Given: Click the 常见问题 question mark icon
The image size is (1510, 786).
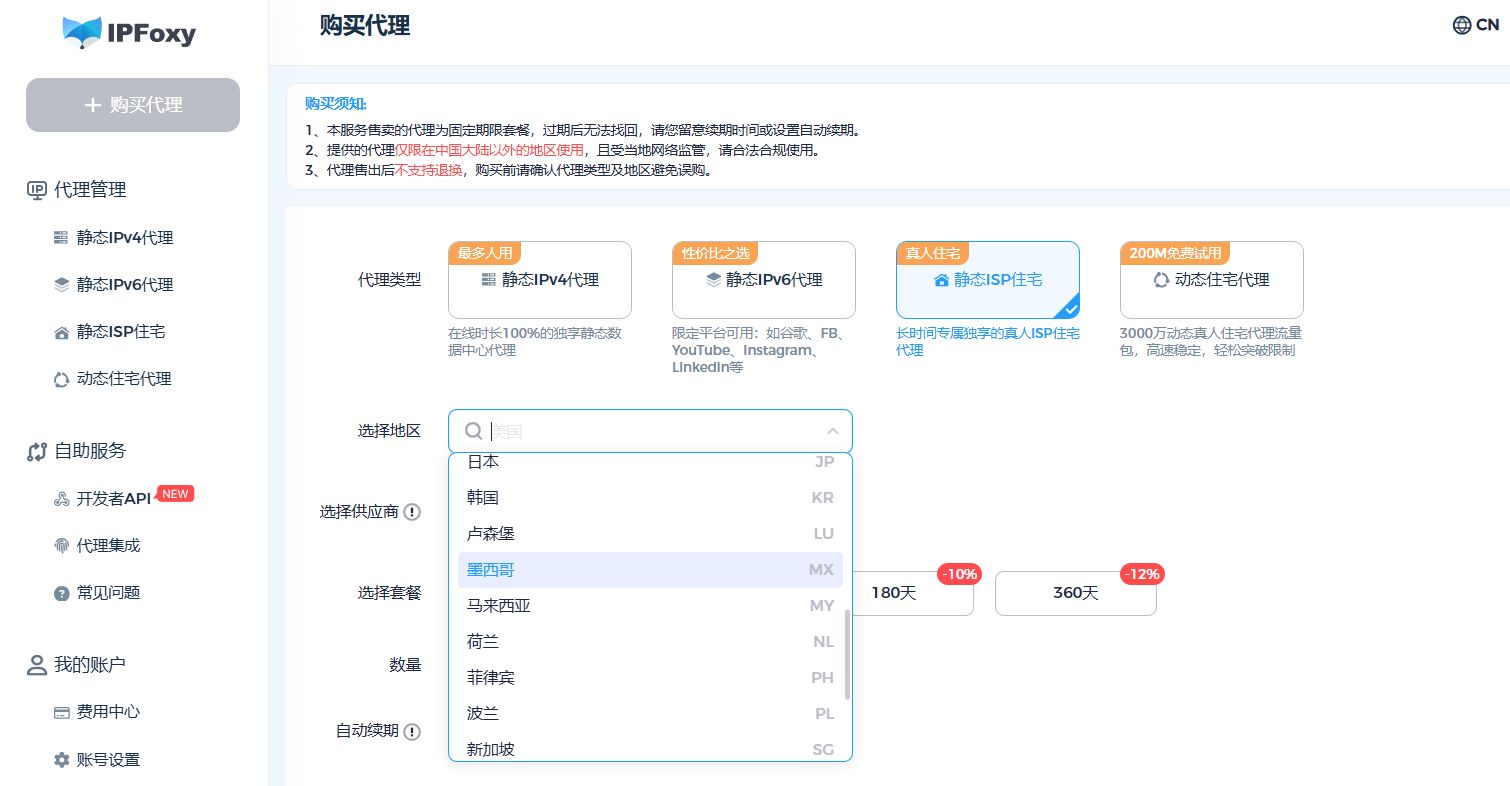Looking at the screenshot, I should click(x=61, y=593).
